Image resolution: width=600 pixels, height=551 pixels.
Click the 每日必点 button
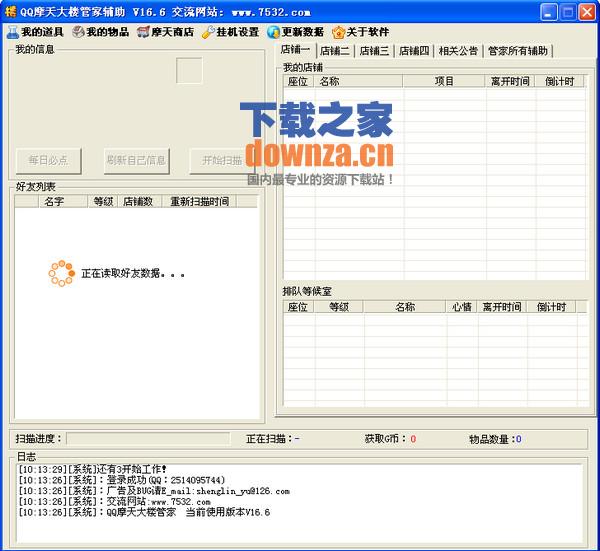[x=49, y=161]
